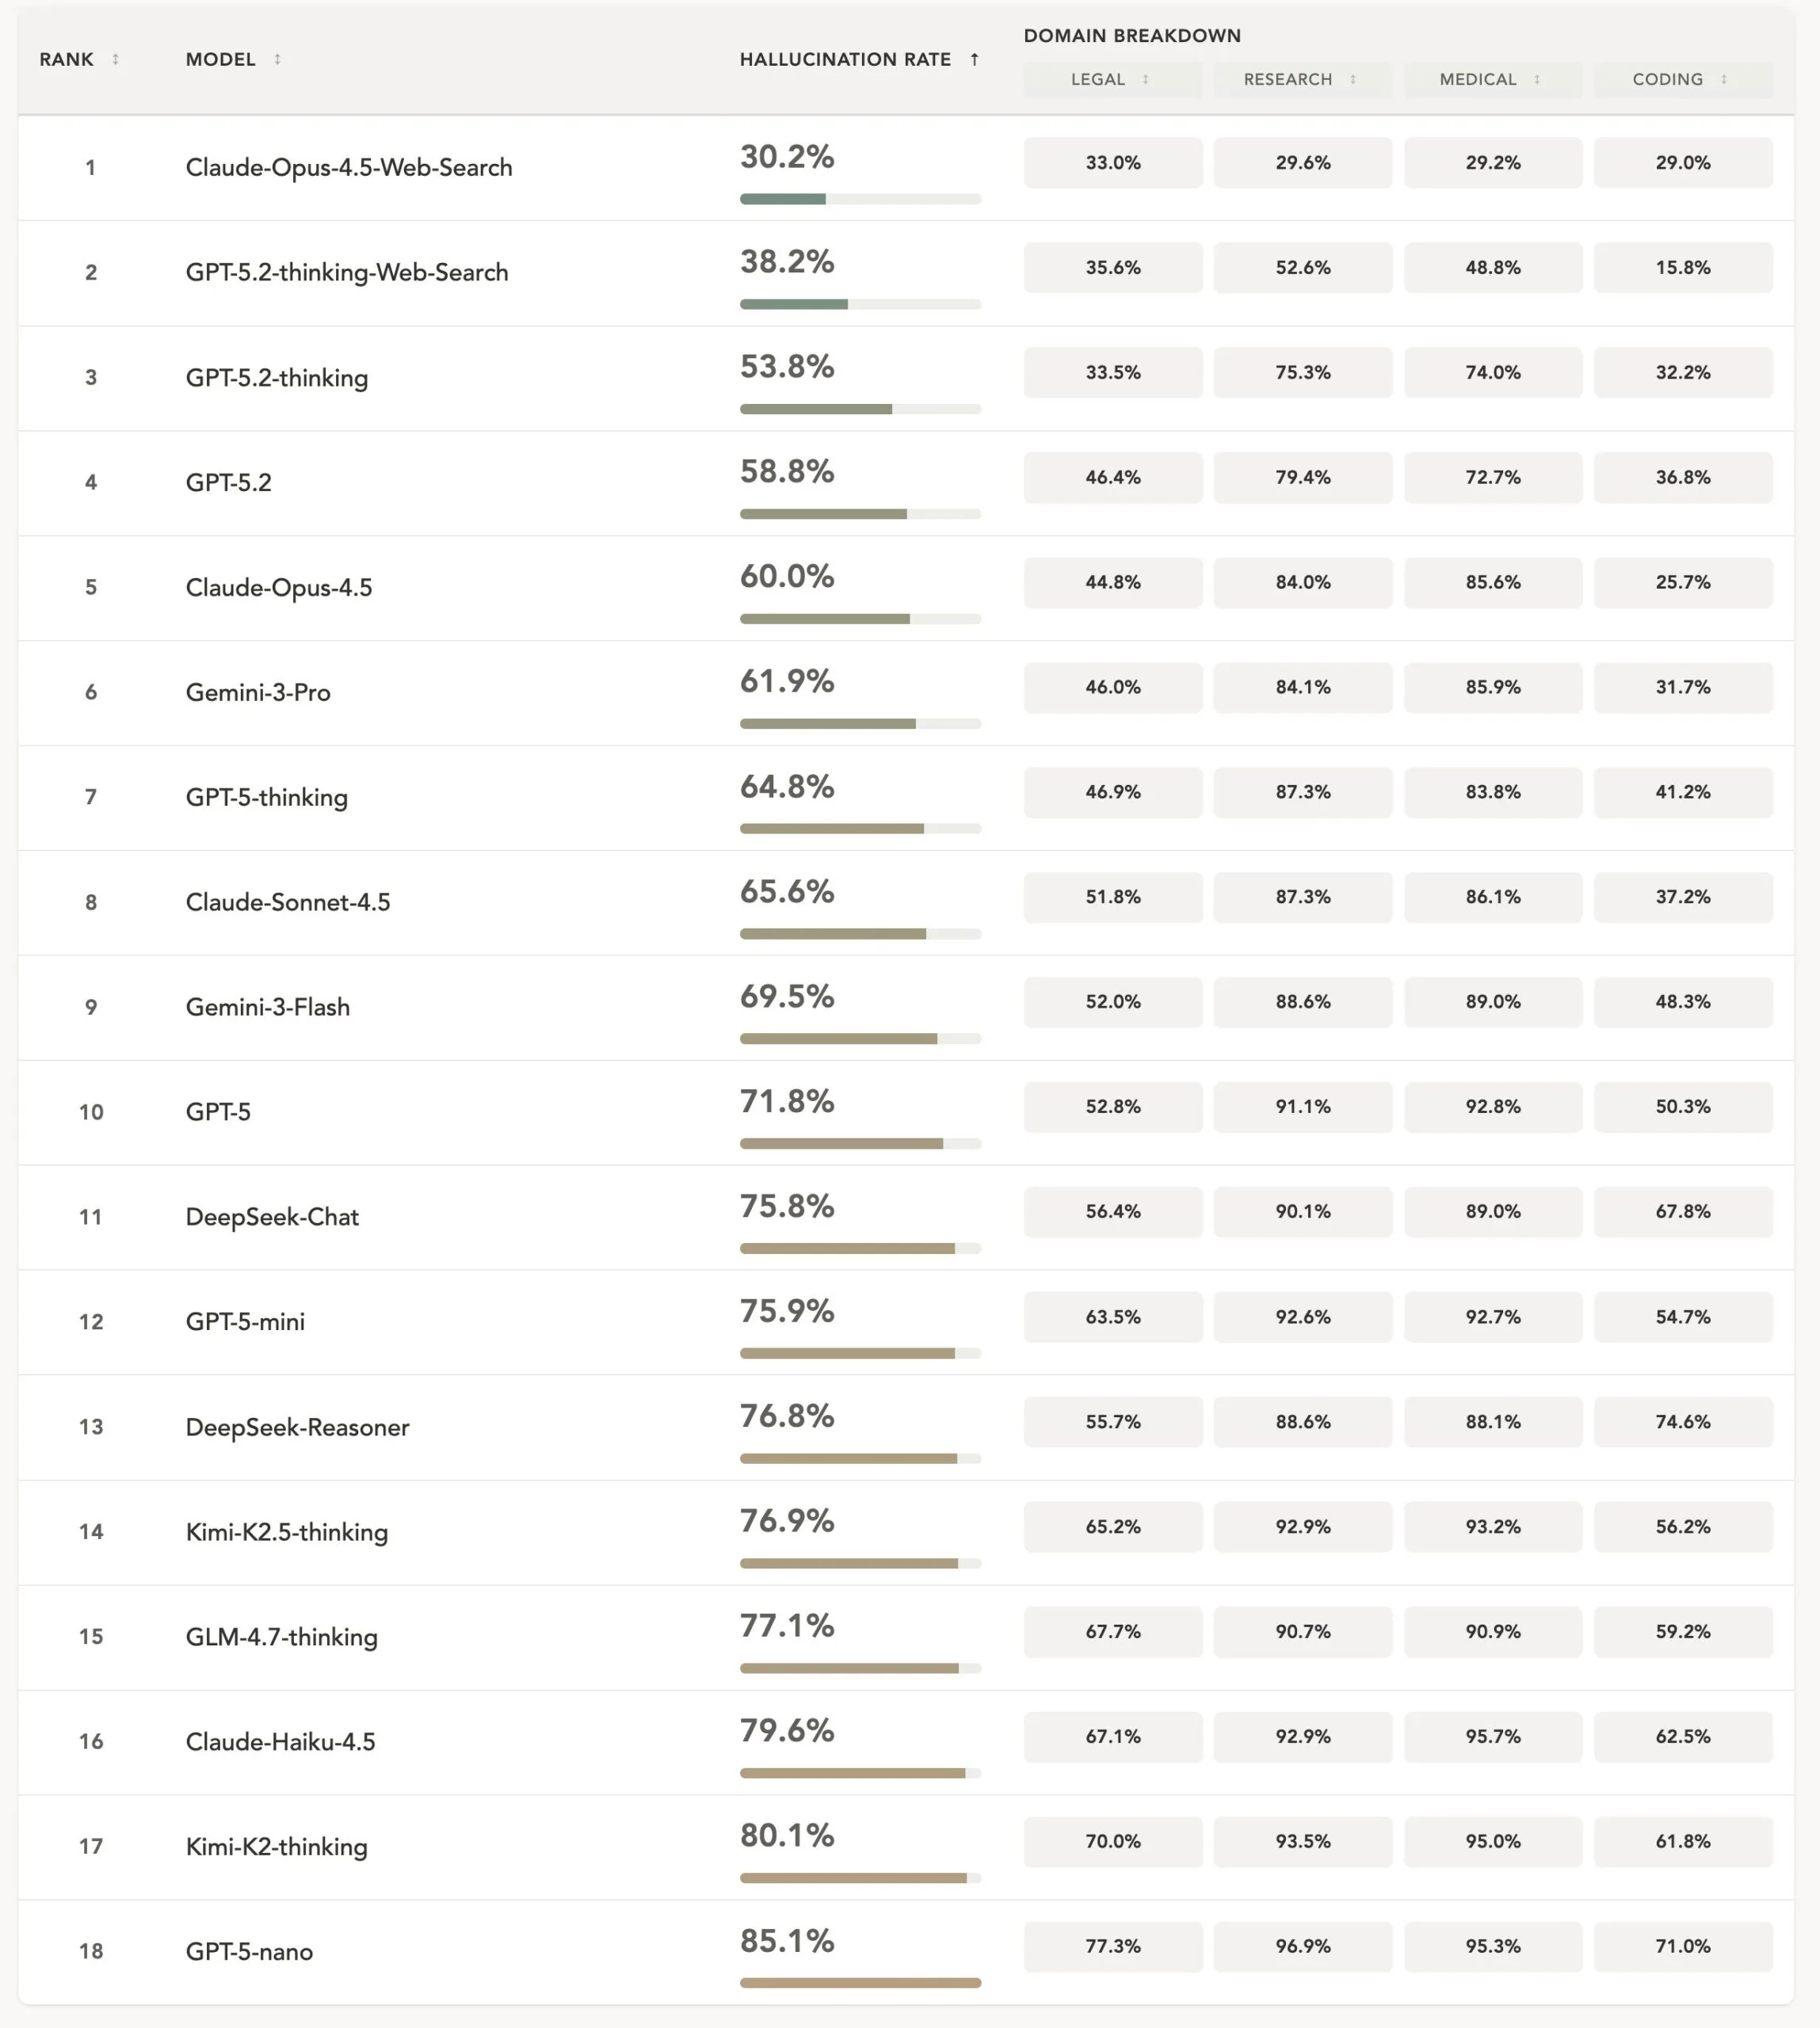Click GPT-5.2-thinking-Web-Search coding cell 15.8%
Viewport: 1820px width, 2028px height.
tap(1683, 268)
